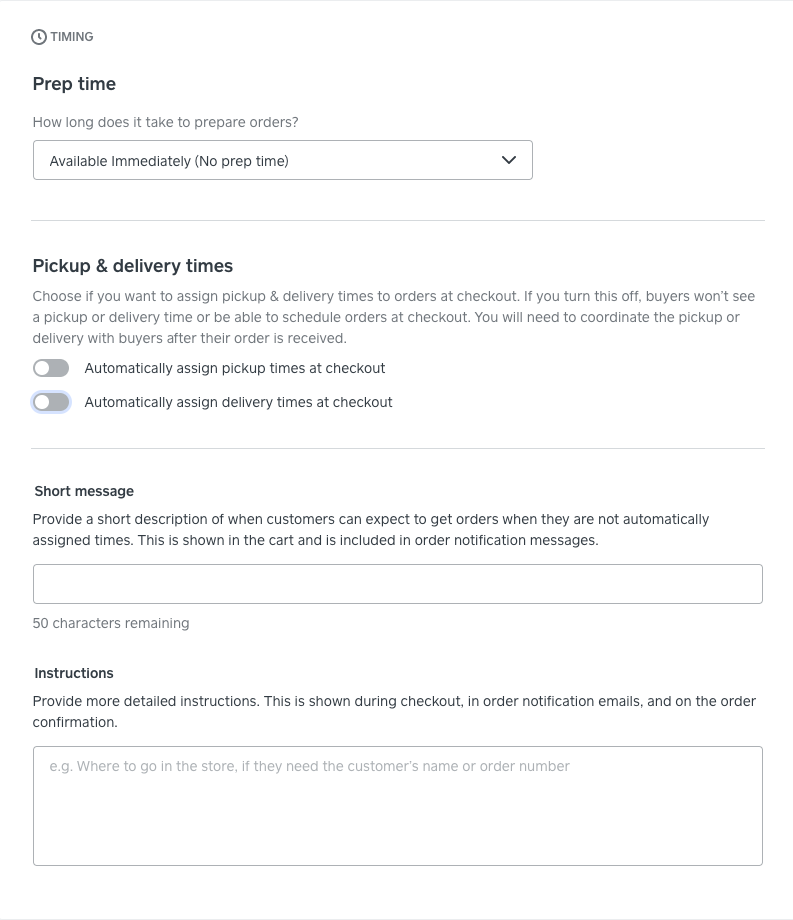Image resolution: width=793 pixels, height=920 pixels.
Task: Enable automatic delivery times toggle
Action: pos(51,402)
